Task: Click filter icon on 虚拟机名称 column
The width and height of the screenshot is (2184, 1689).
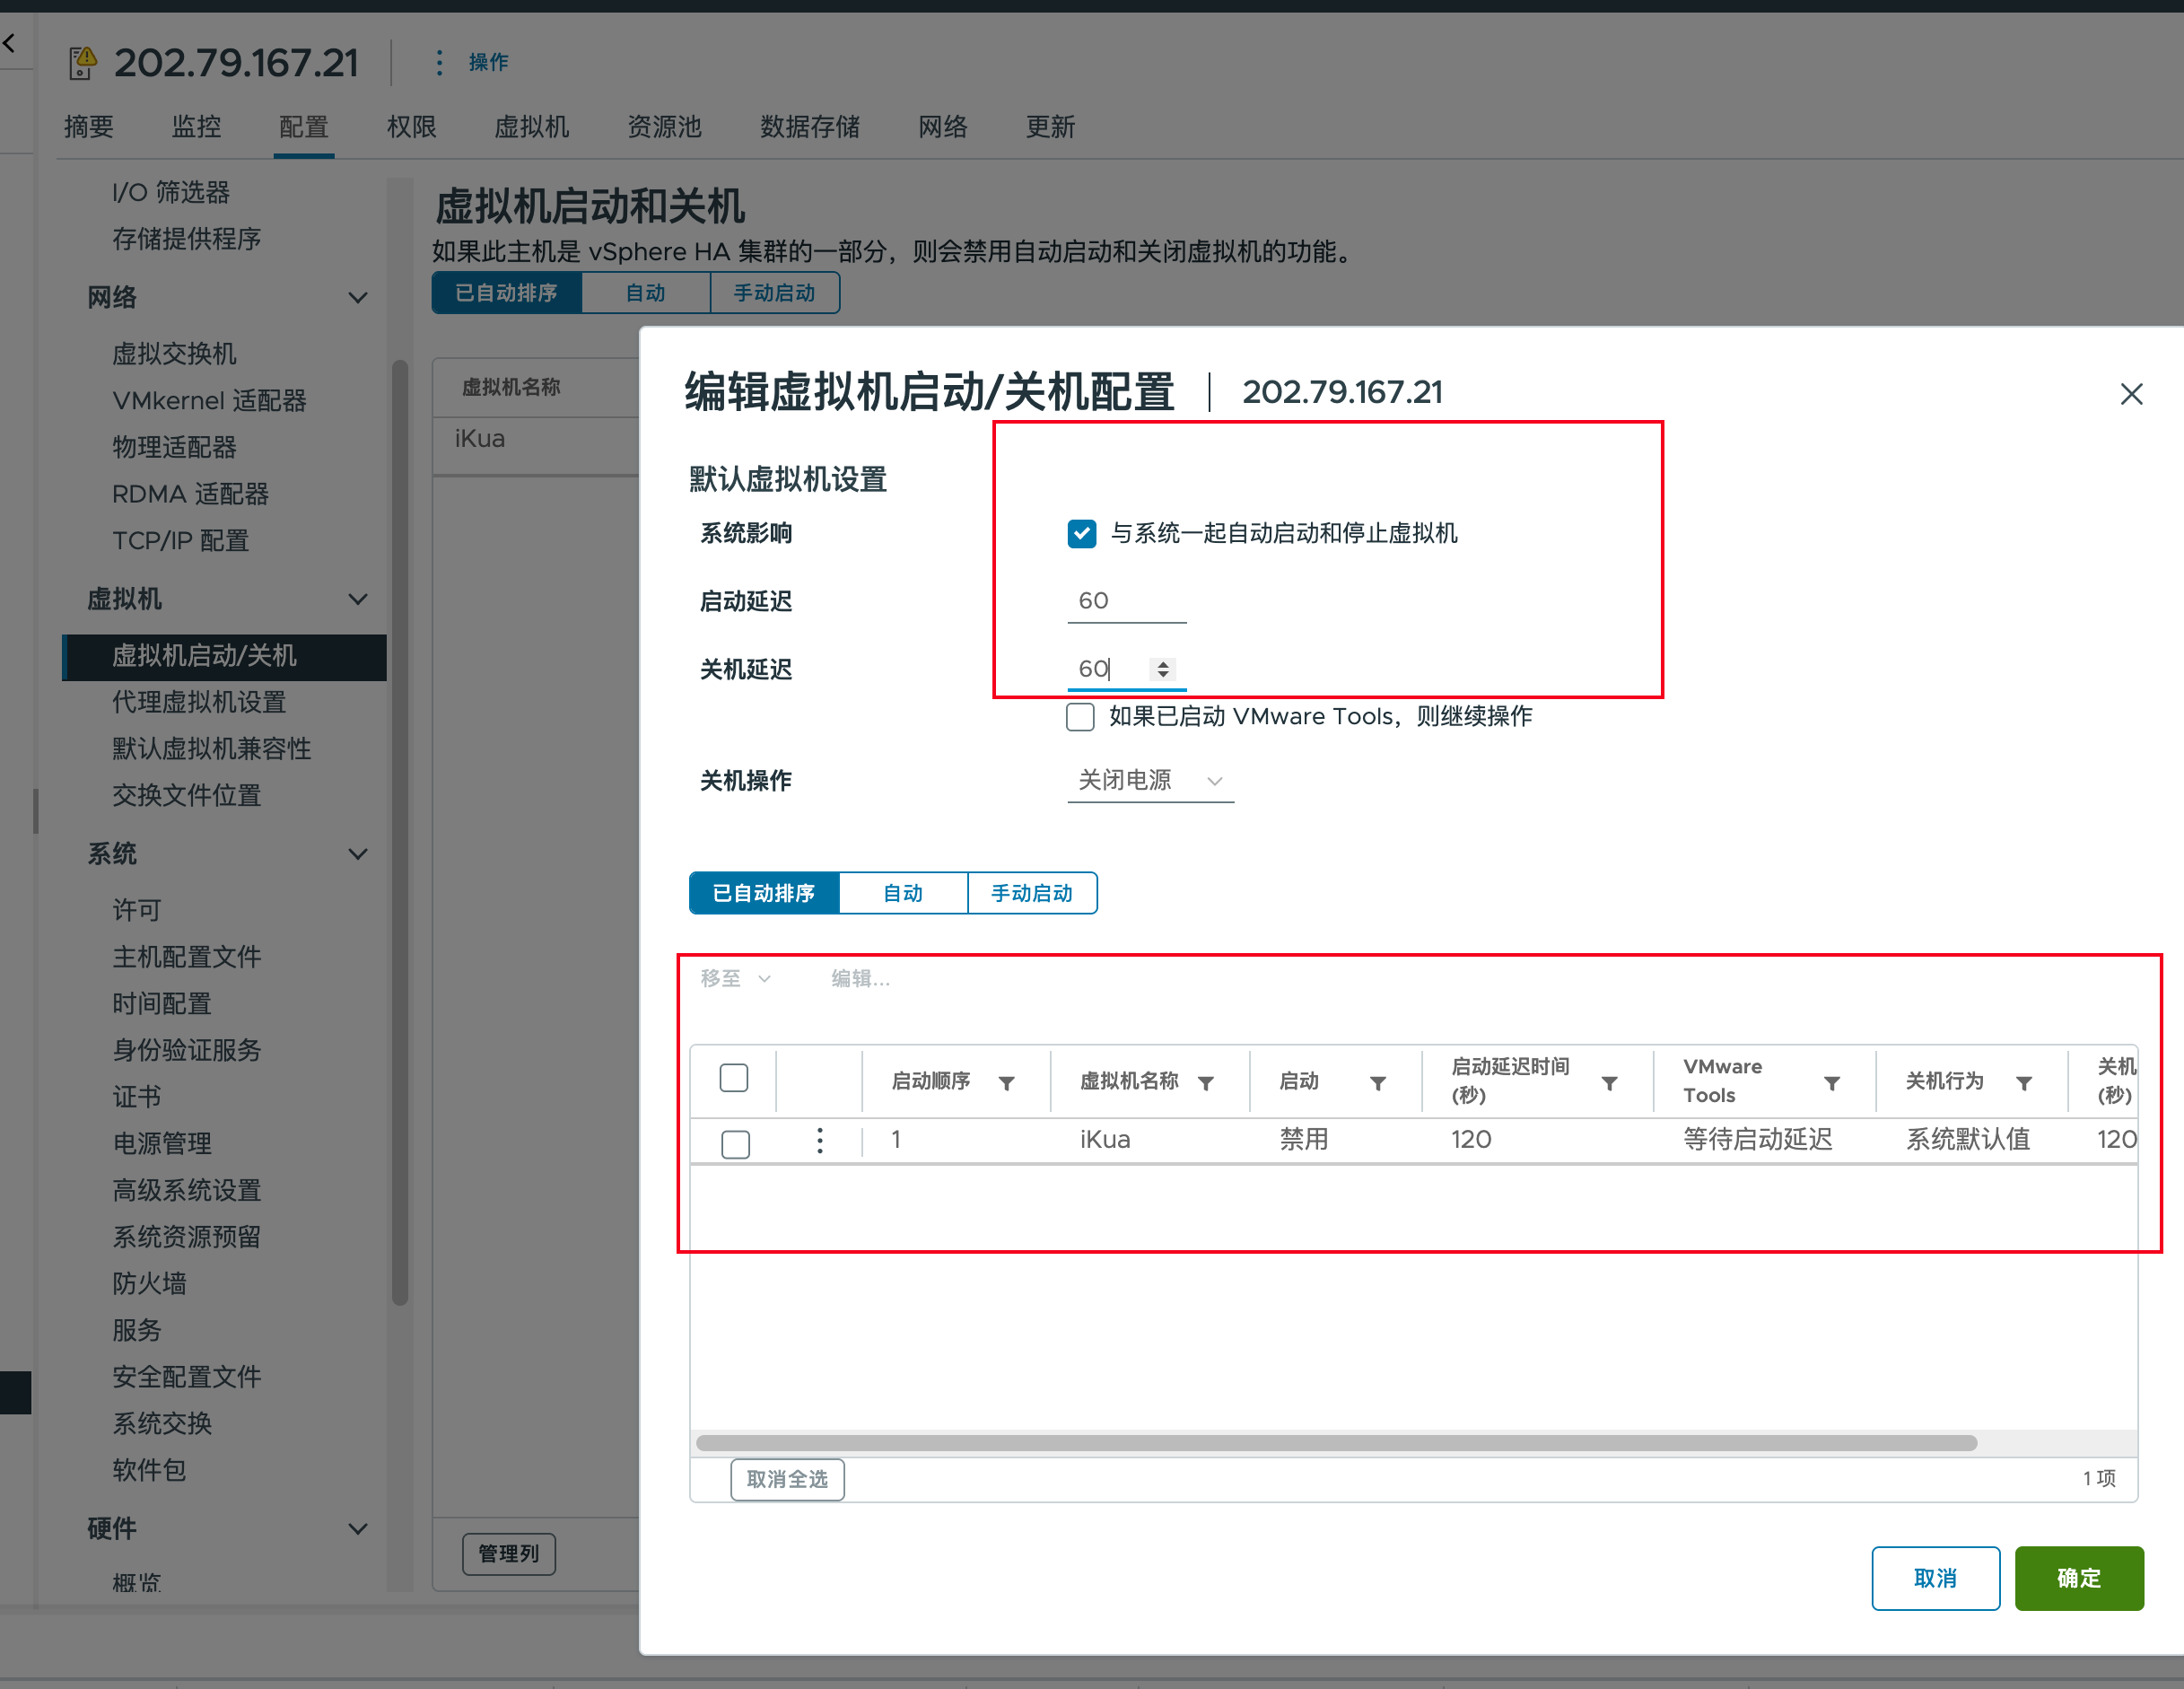Action: click(x=1205, y=1083)
